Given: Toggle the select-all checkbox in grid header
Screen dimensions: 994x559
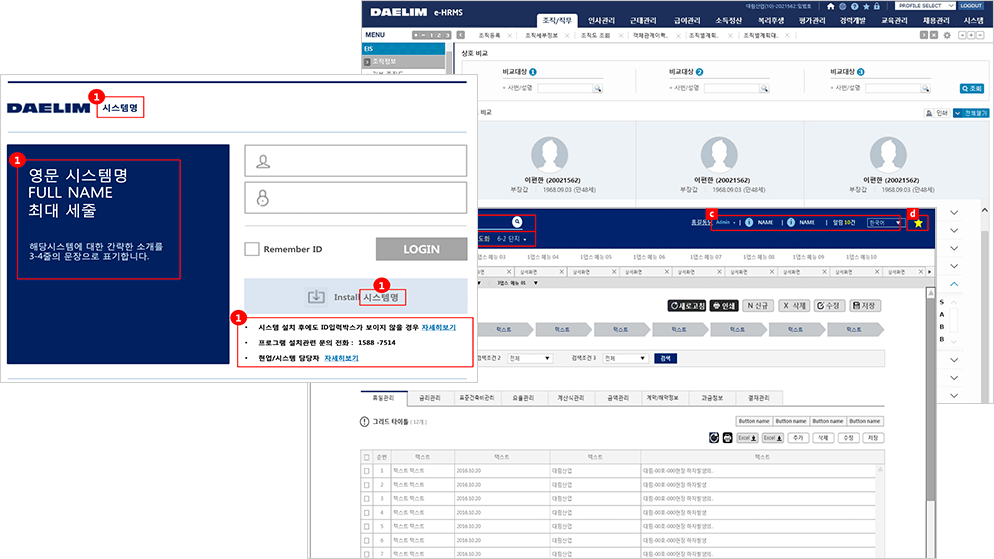Looking at the screenshot, I should (x=367, y=455).
